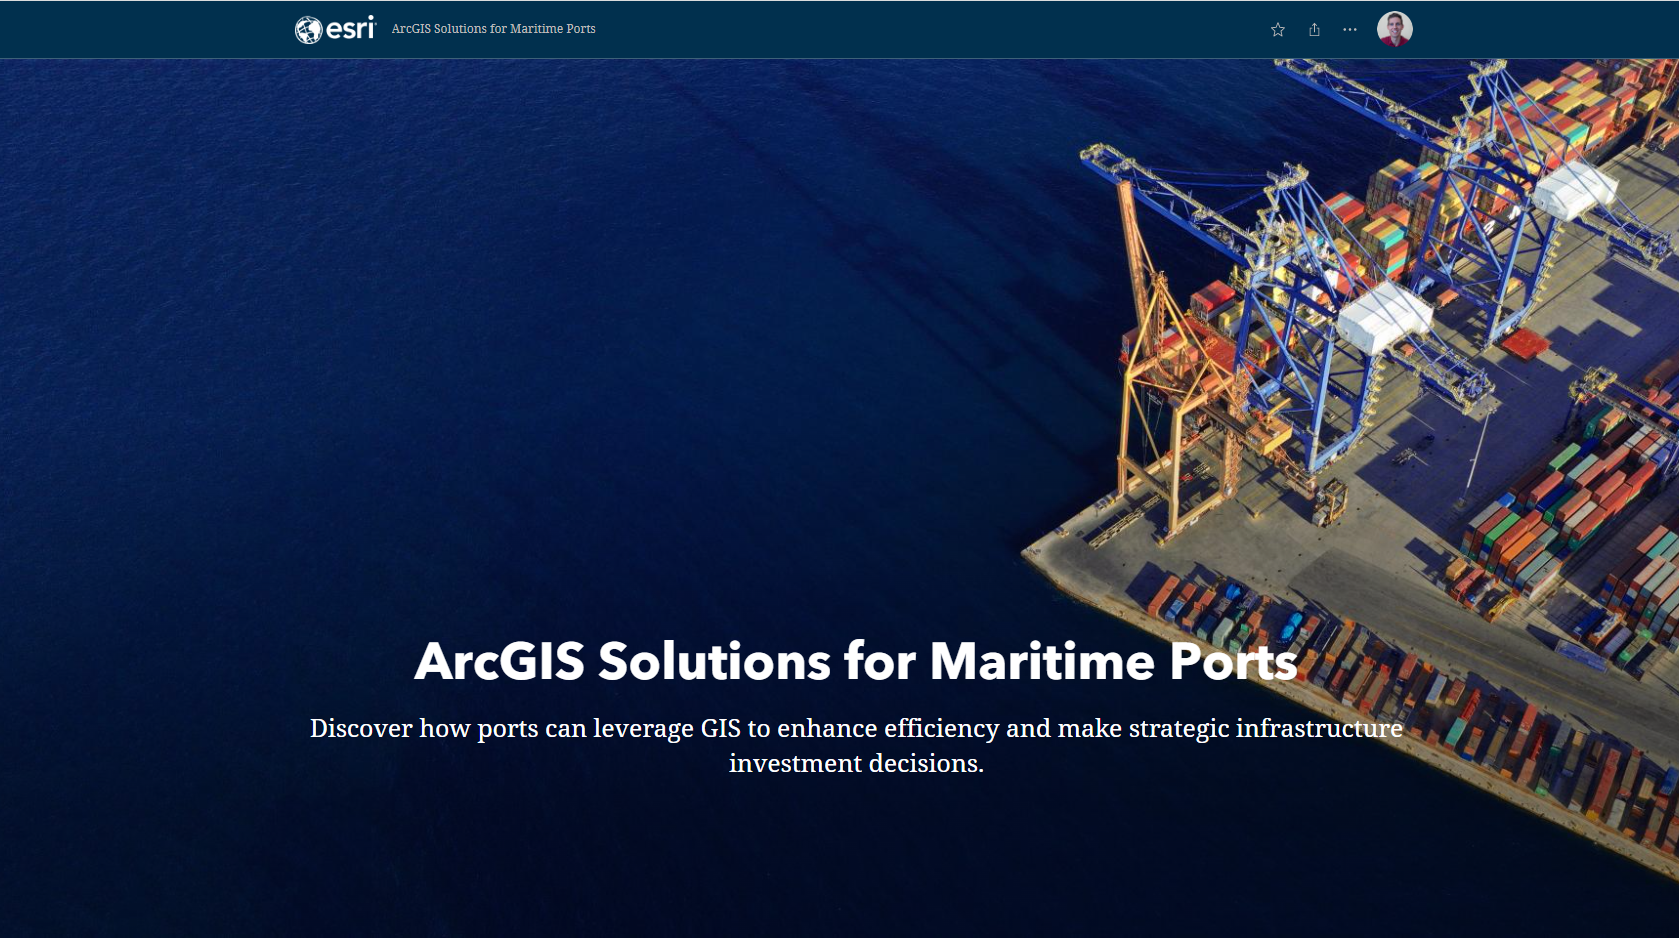Click the subtitle starting with 'Discover how ports'

pos(856,745)
